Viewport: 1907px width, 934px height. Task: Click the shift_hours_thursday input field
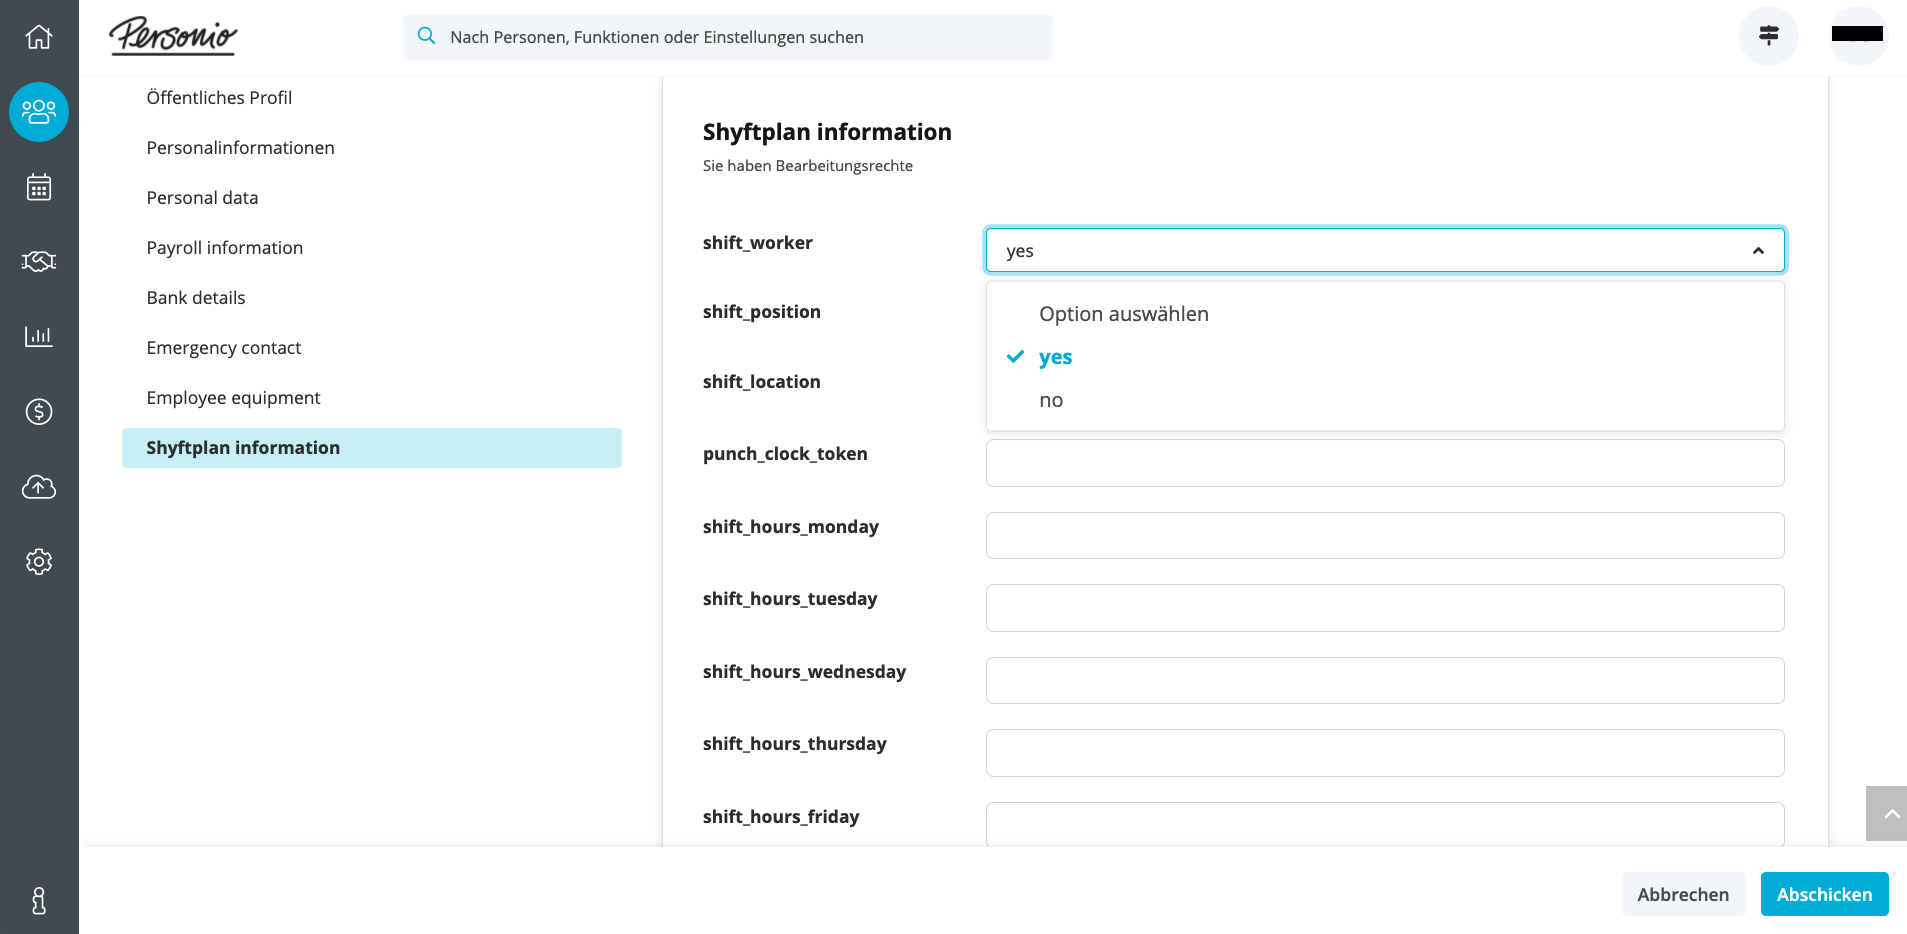[1385, 753]
